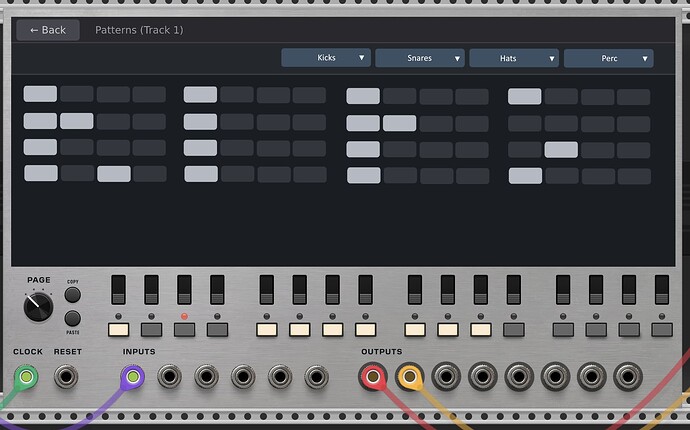The image size is (690, 430).
Task: Toggle step 1 button off
Action: [118, 330]
